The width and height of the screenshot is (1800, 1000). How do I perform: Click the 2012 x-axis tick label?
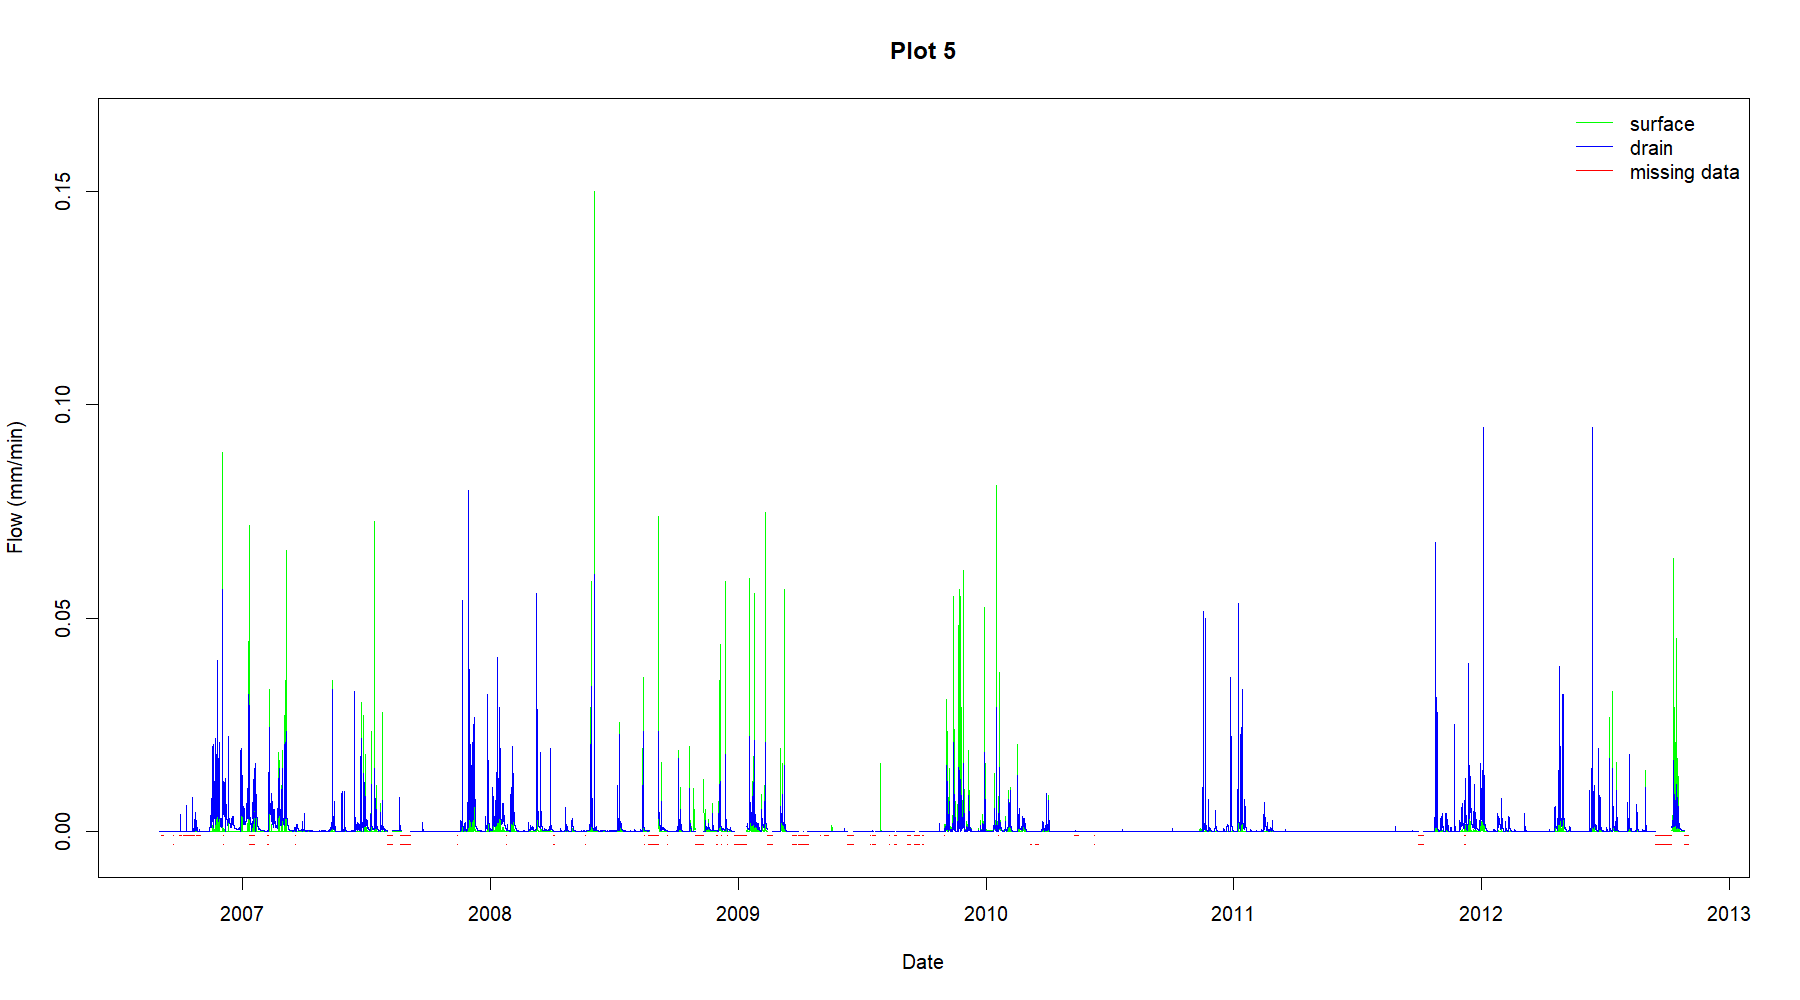[1480, 913]
